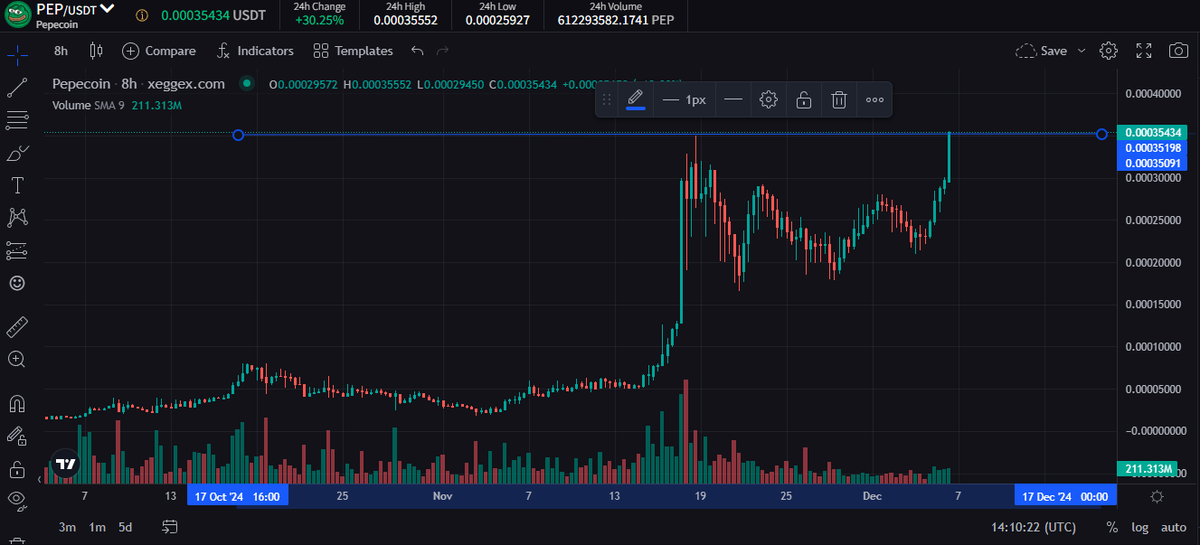This screenshot has height=545, width=1200.
Task: Select the 3m date range
Action: pos(67,527)
